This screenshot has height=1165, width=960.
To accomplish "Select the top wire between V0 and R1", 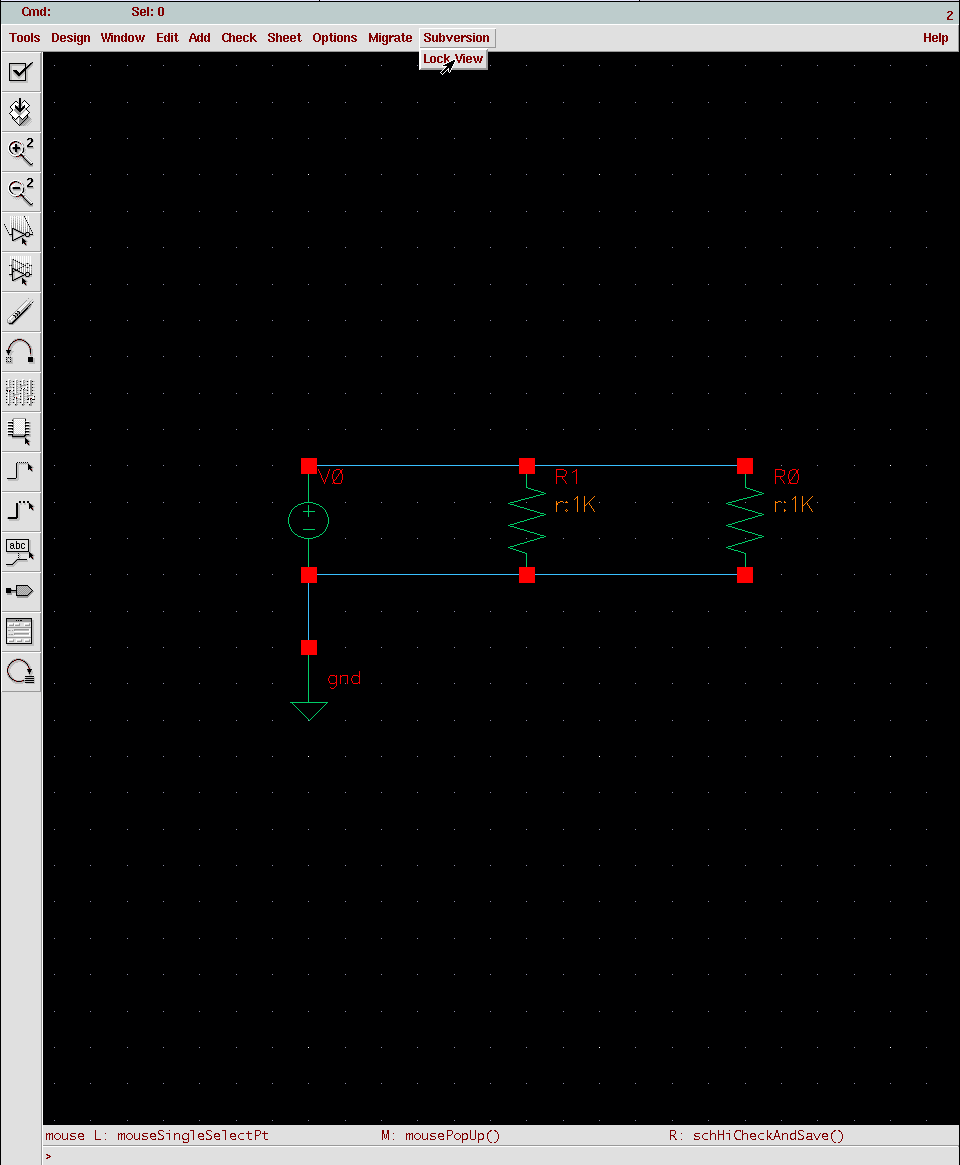I will 418,466.
